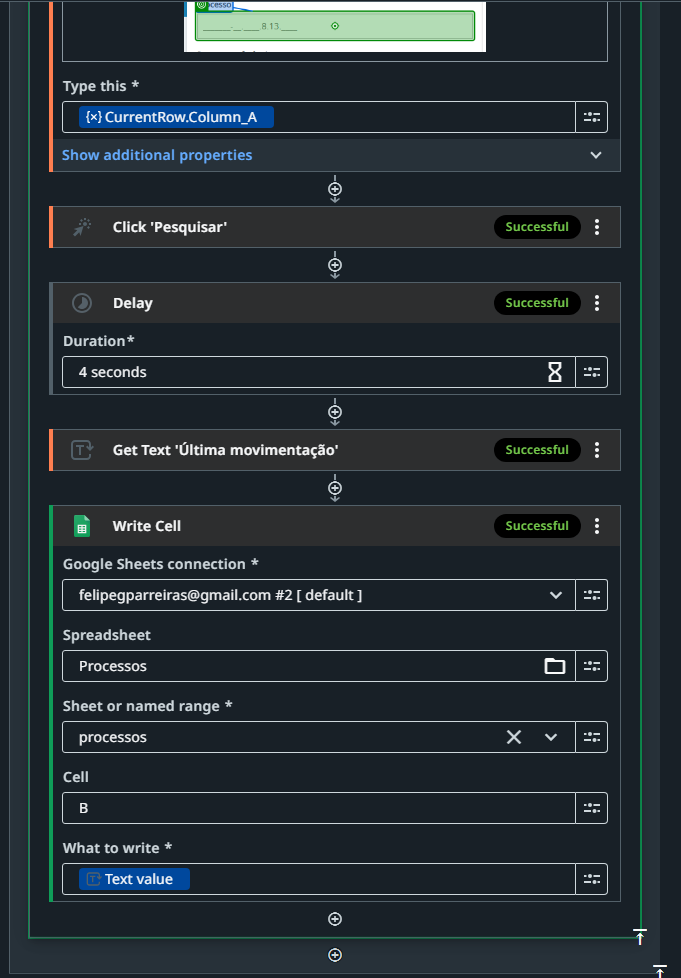Open settings slider icon beside Cell field

point(591,808)
